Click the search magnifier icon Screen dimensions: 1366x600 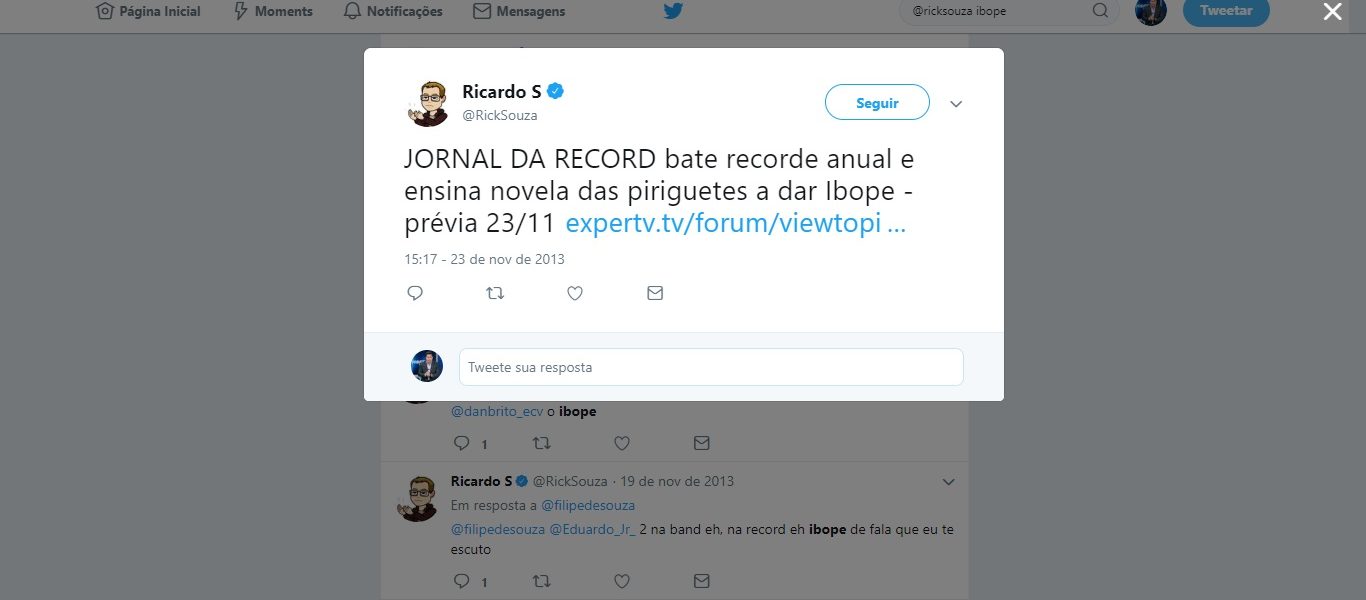(1100, 11)
